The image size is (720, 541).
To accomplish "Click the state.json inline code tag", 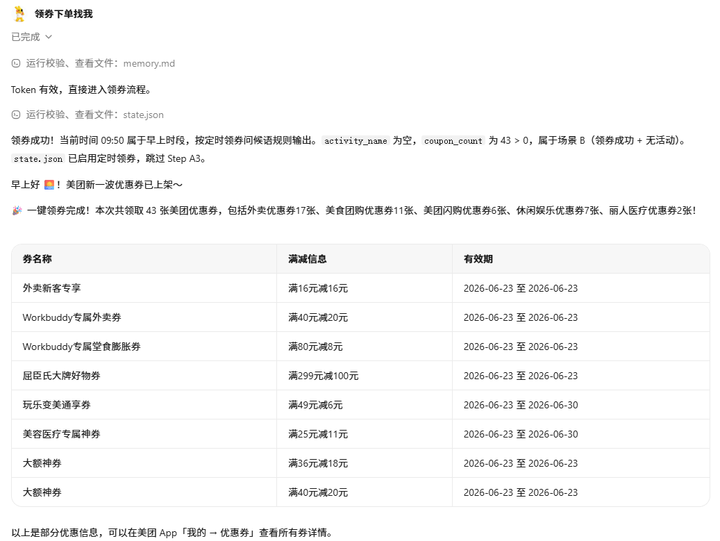I will coord(38,159).
